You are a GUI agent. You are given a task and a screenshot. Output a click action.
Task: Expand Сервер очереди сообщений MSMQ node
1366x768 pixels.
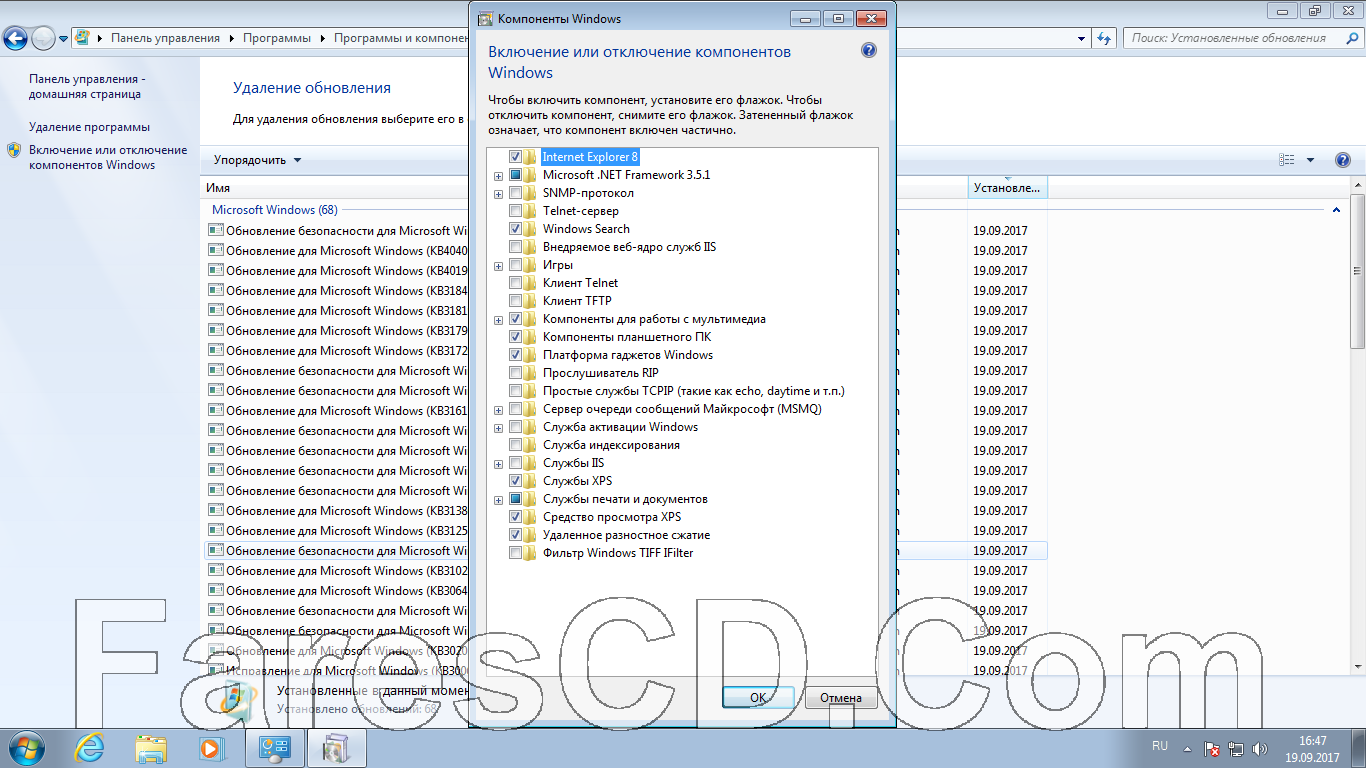[498, 410]
